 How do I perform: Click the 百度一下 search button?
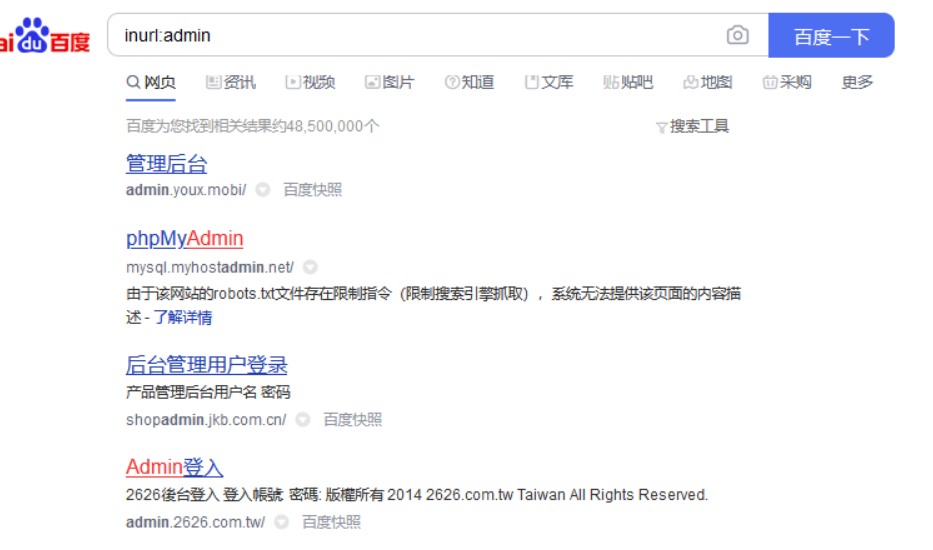[831, 36]
